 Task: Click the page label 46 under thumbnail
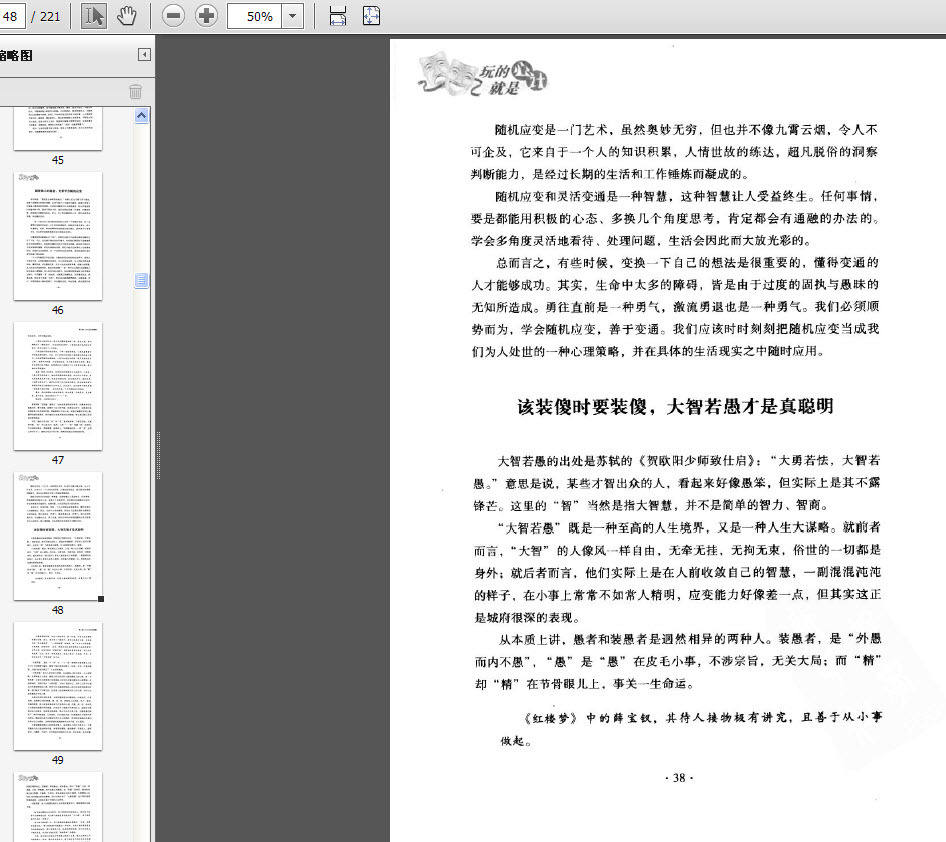point(58,310)
